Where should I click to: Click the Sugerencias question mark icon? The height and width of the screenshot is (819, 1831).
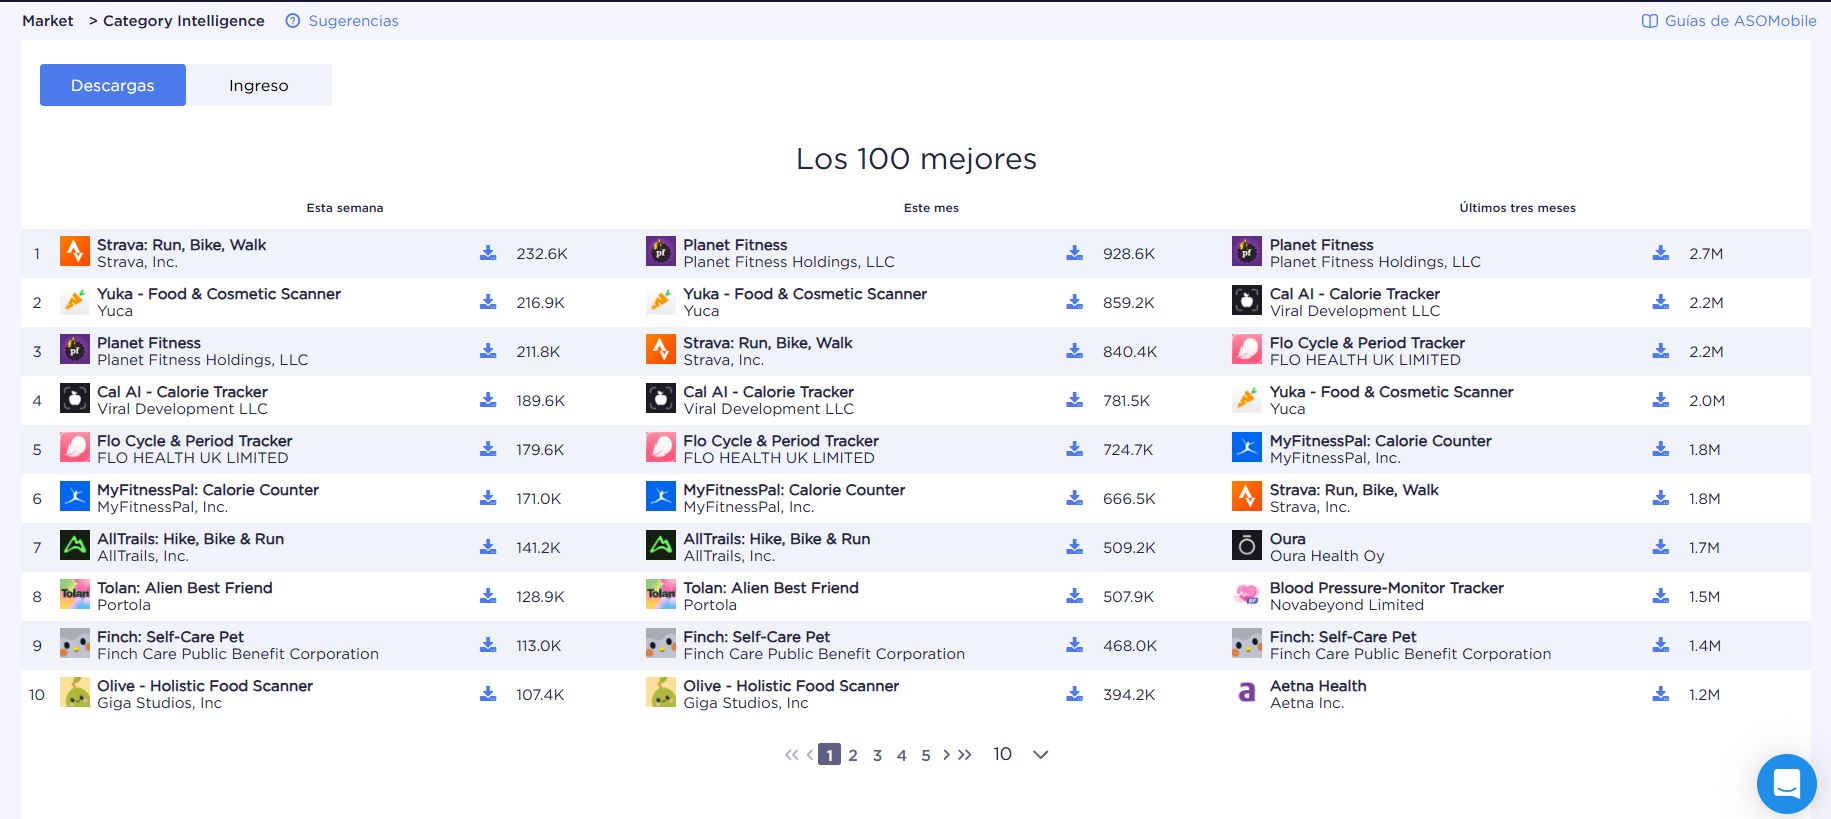point(293,21)
